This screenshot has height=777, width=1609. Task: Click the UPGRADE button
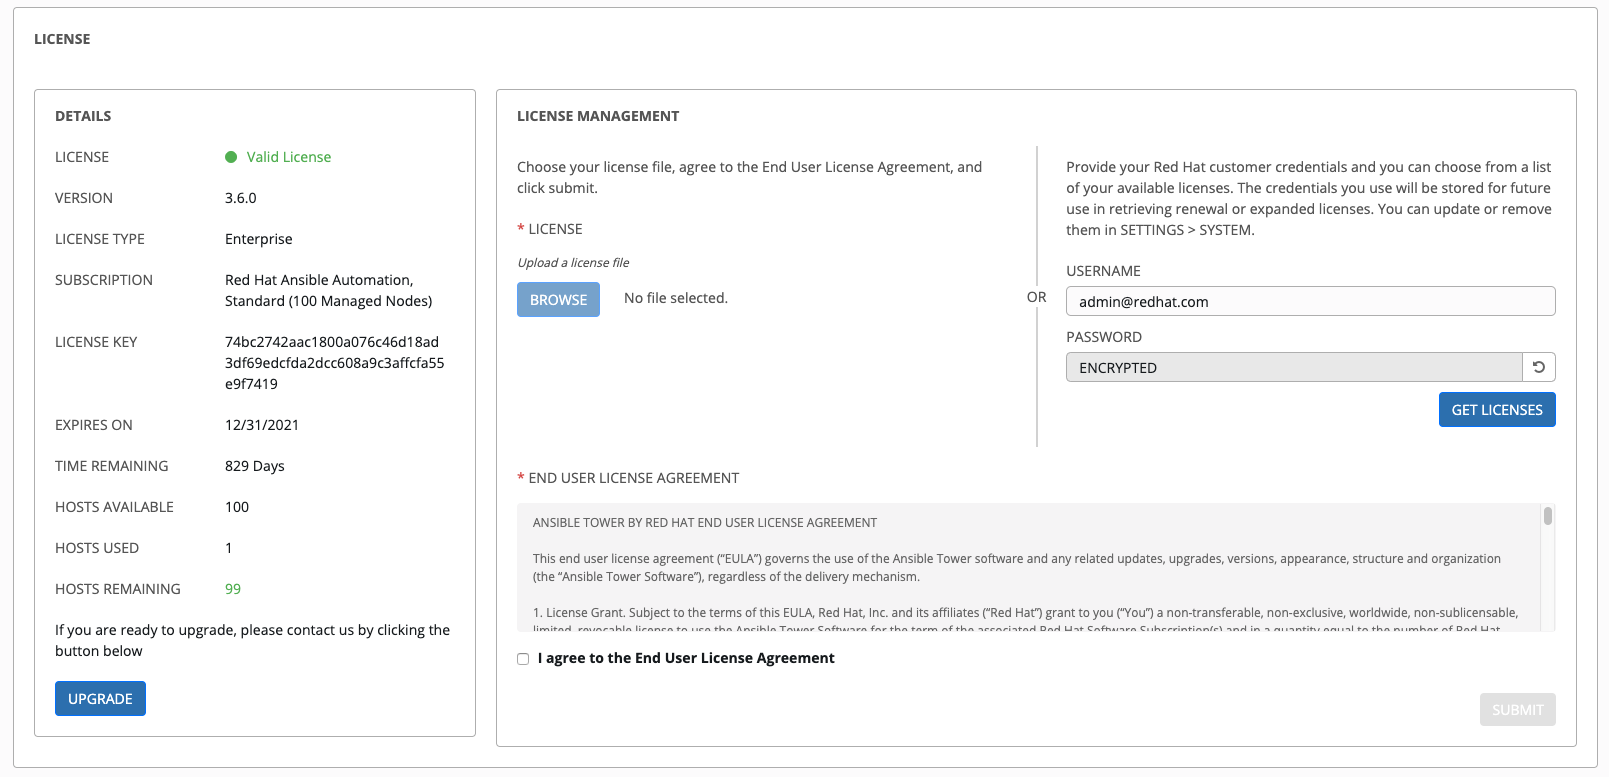coord(100,699)
